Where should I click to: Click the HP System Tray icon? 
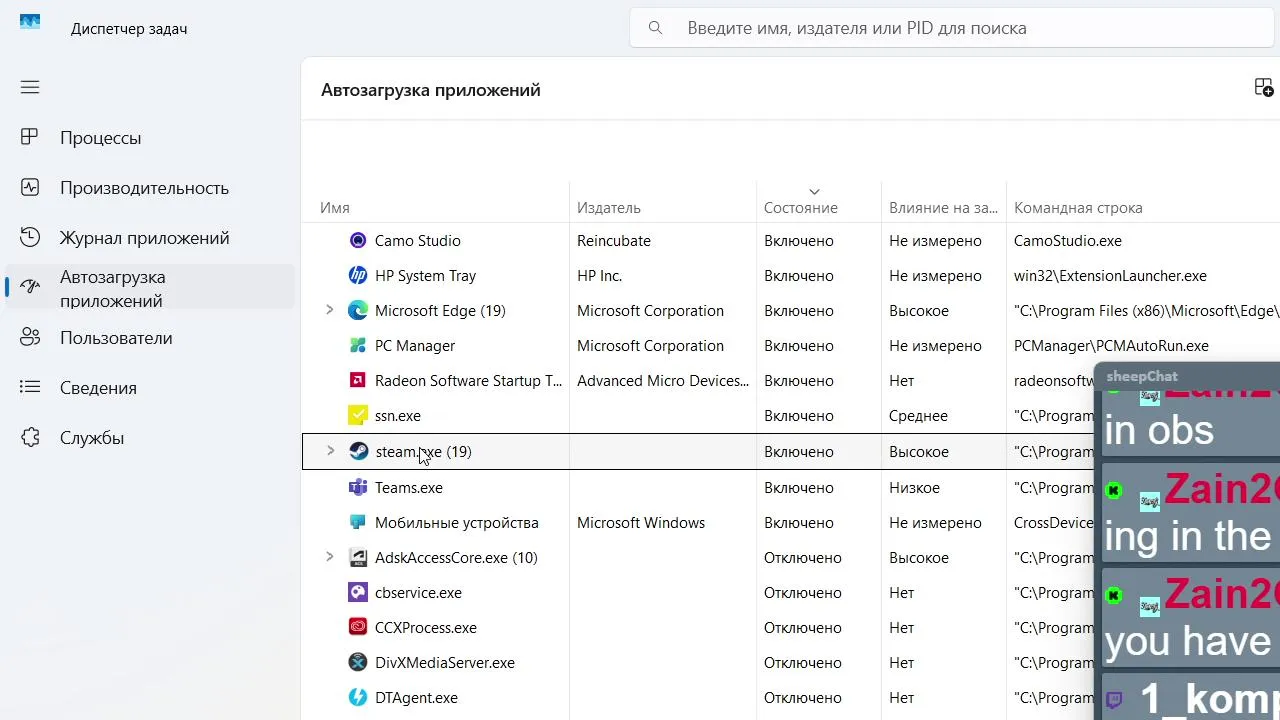[358, 276]
